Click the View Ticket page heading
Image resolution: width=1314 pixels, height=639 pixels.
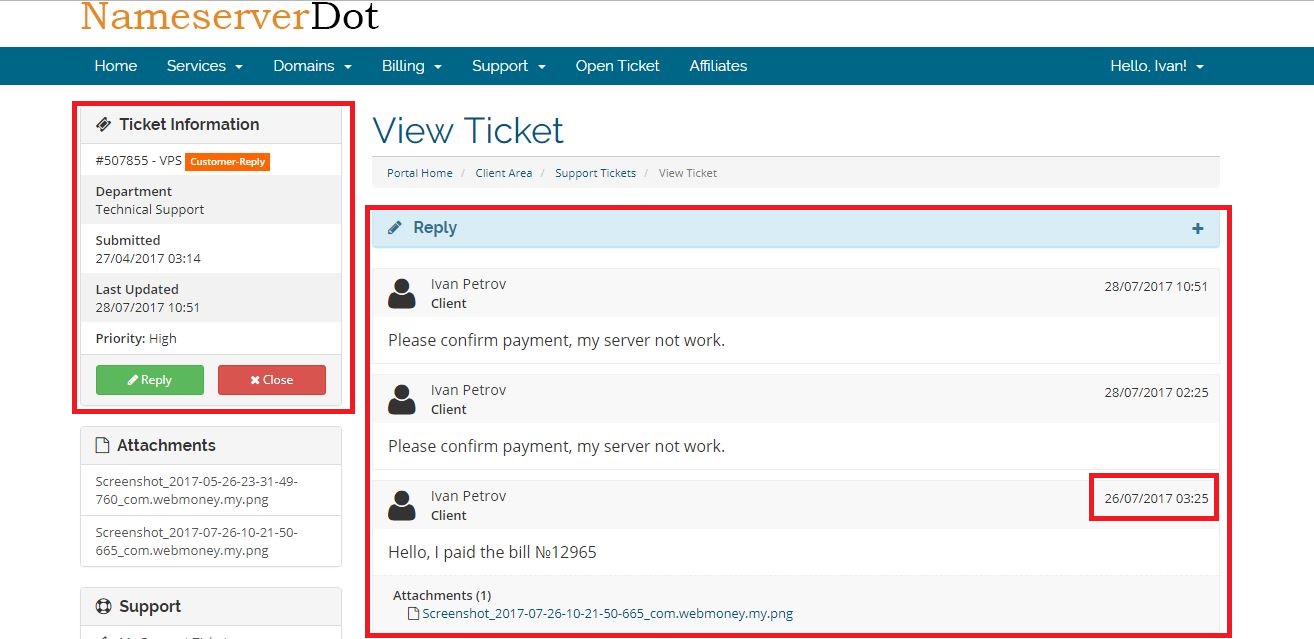point(468,131)
